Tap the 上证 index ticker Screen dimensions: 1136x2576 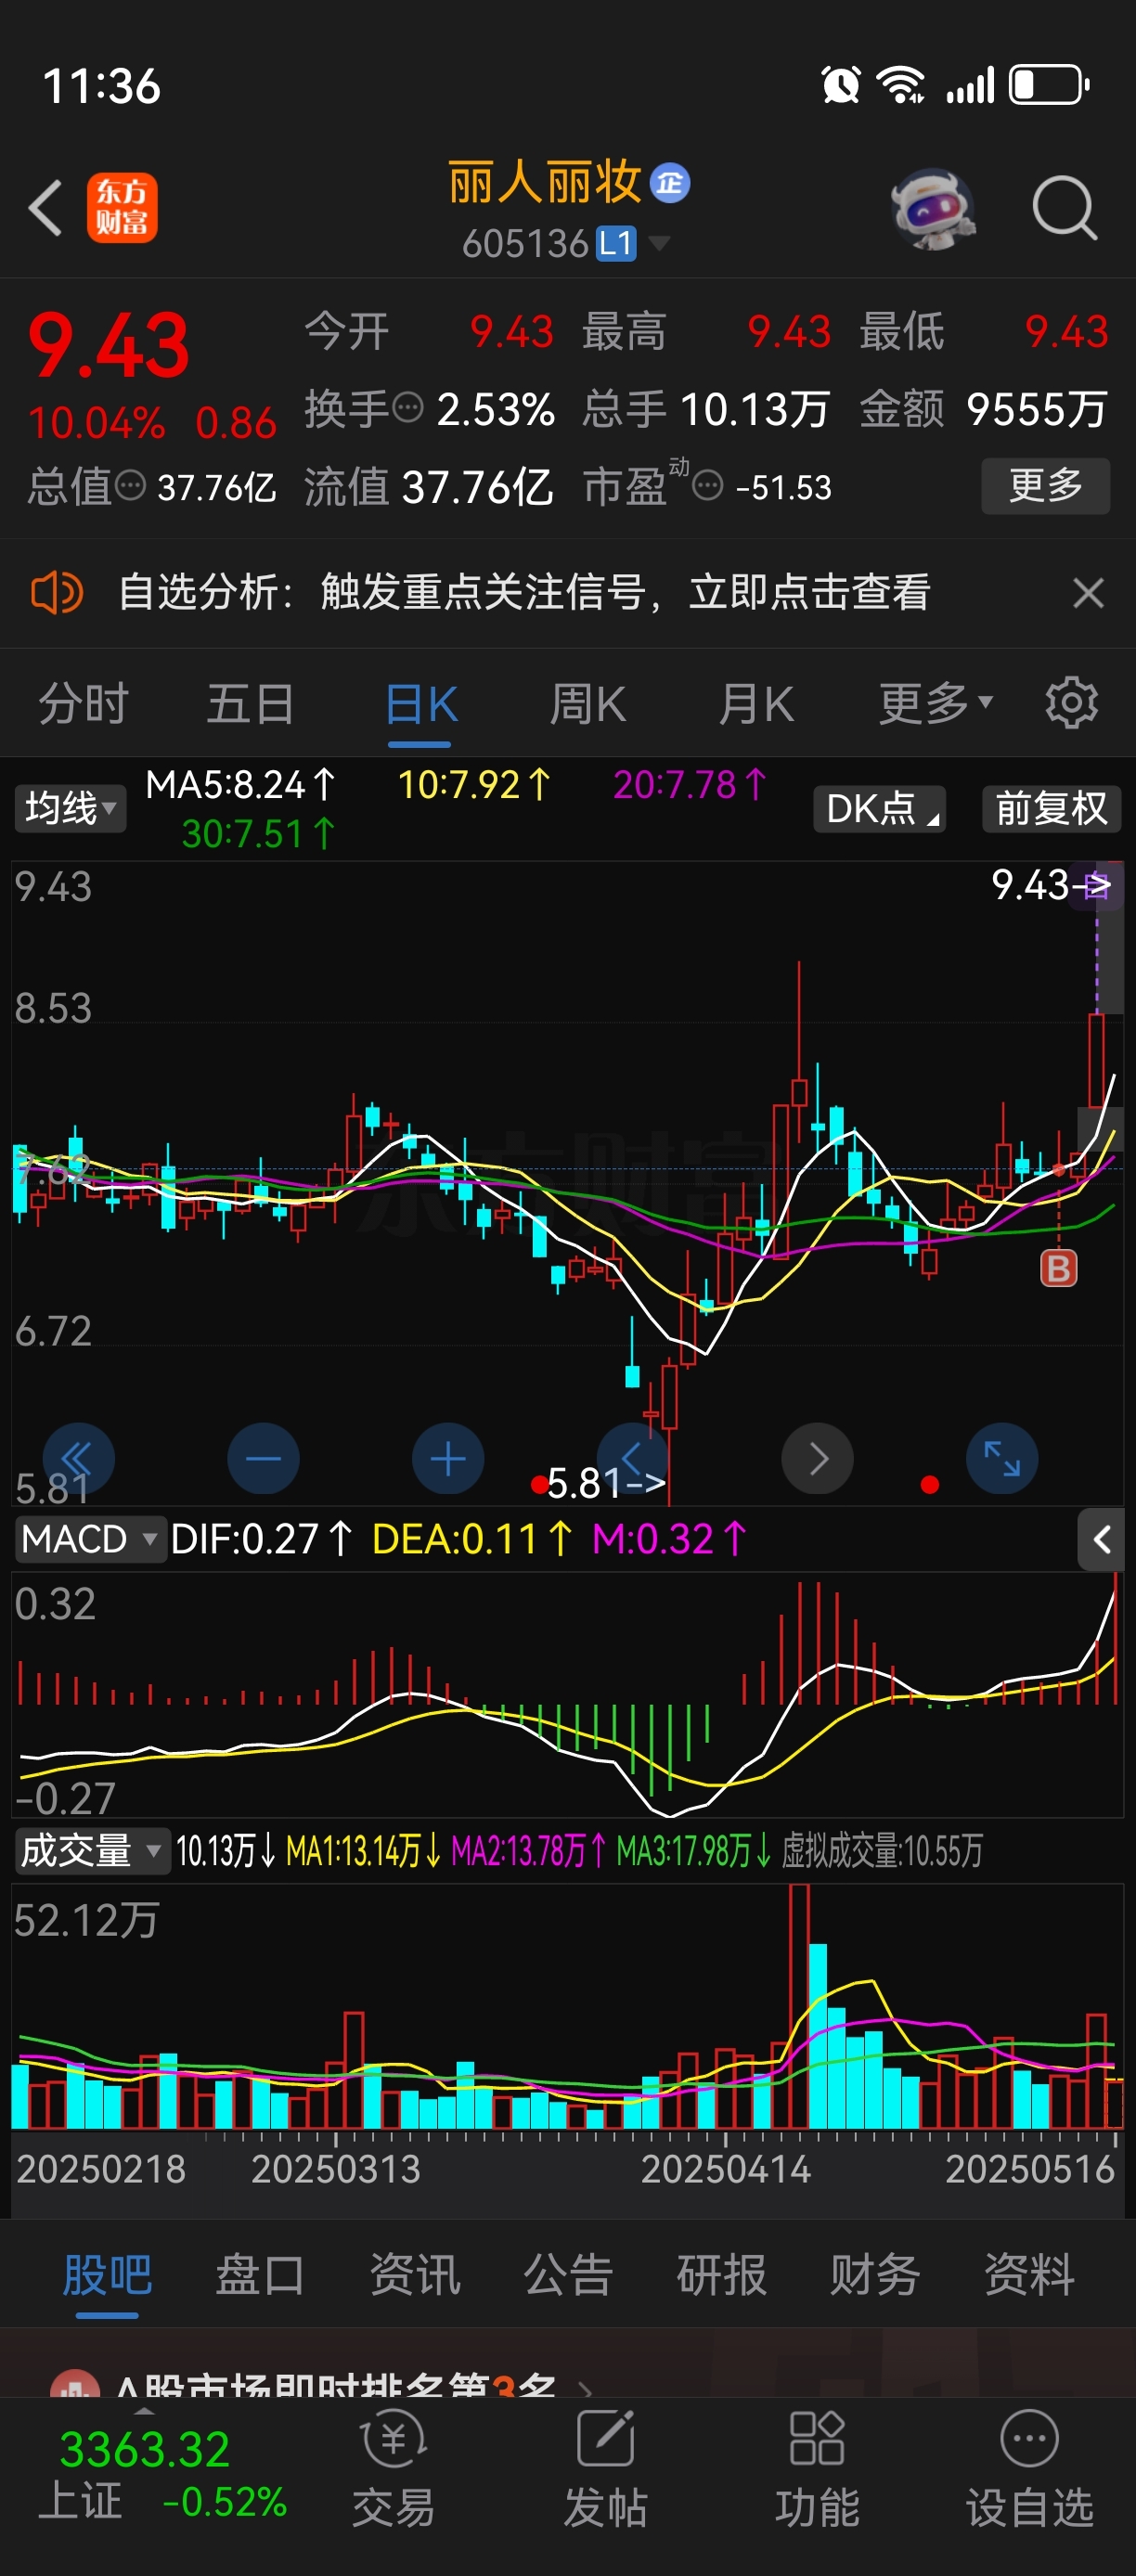[x=162, y=2475]
